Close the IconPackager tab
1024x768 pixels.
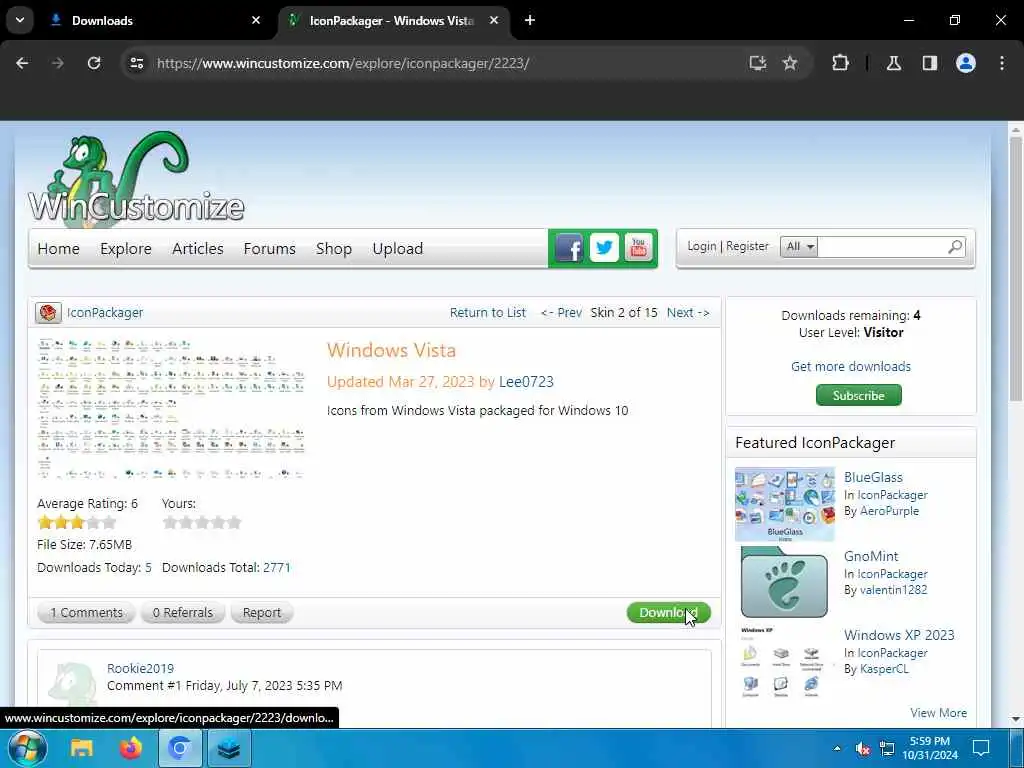coord(494,20)
